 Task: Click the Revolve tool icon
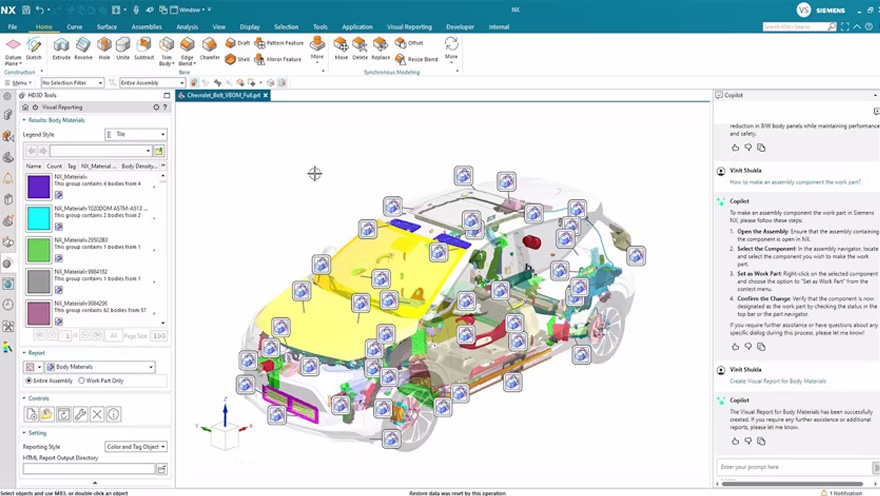[x=83, y=46]
